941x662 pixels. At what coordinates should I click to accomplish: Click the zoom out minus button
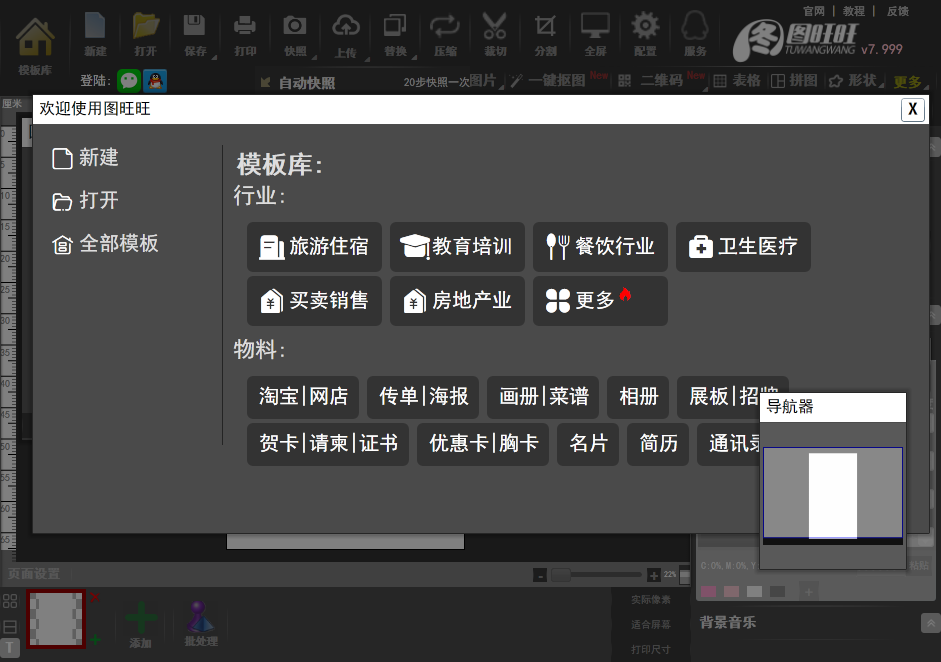540,576
